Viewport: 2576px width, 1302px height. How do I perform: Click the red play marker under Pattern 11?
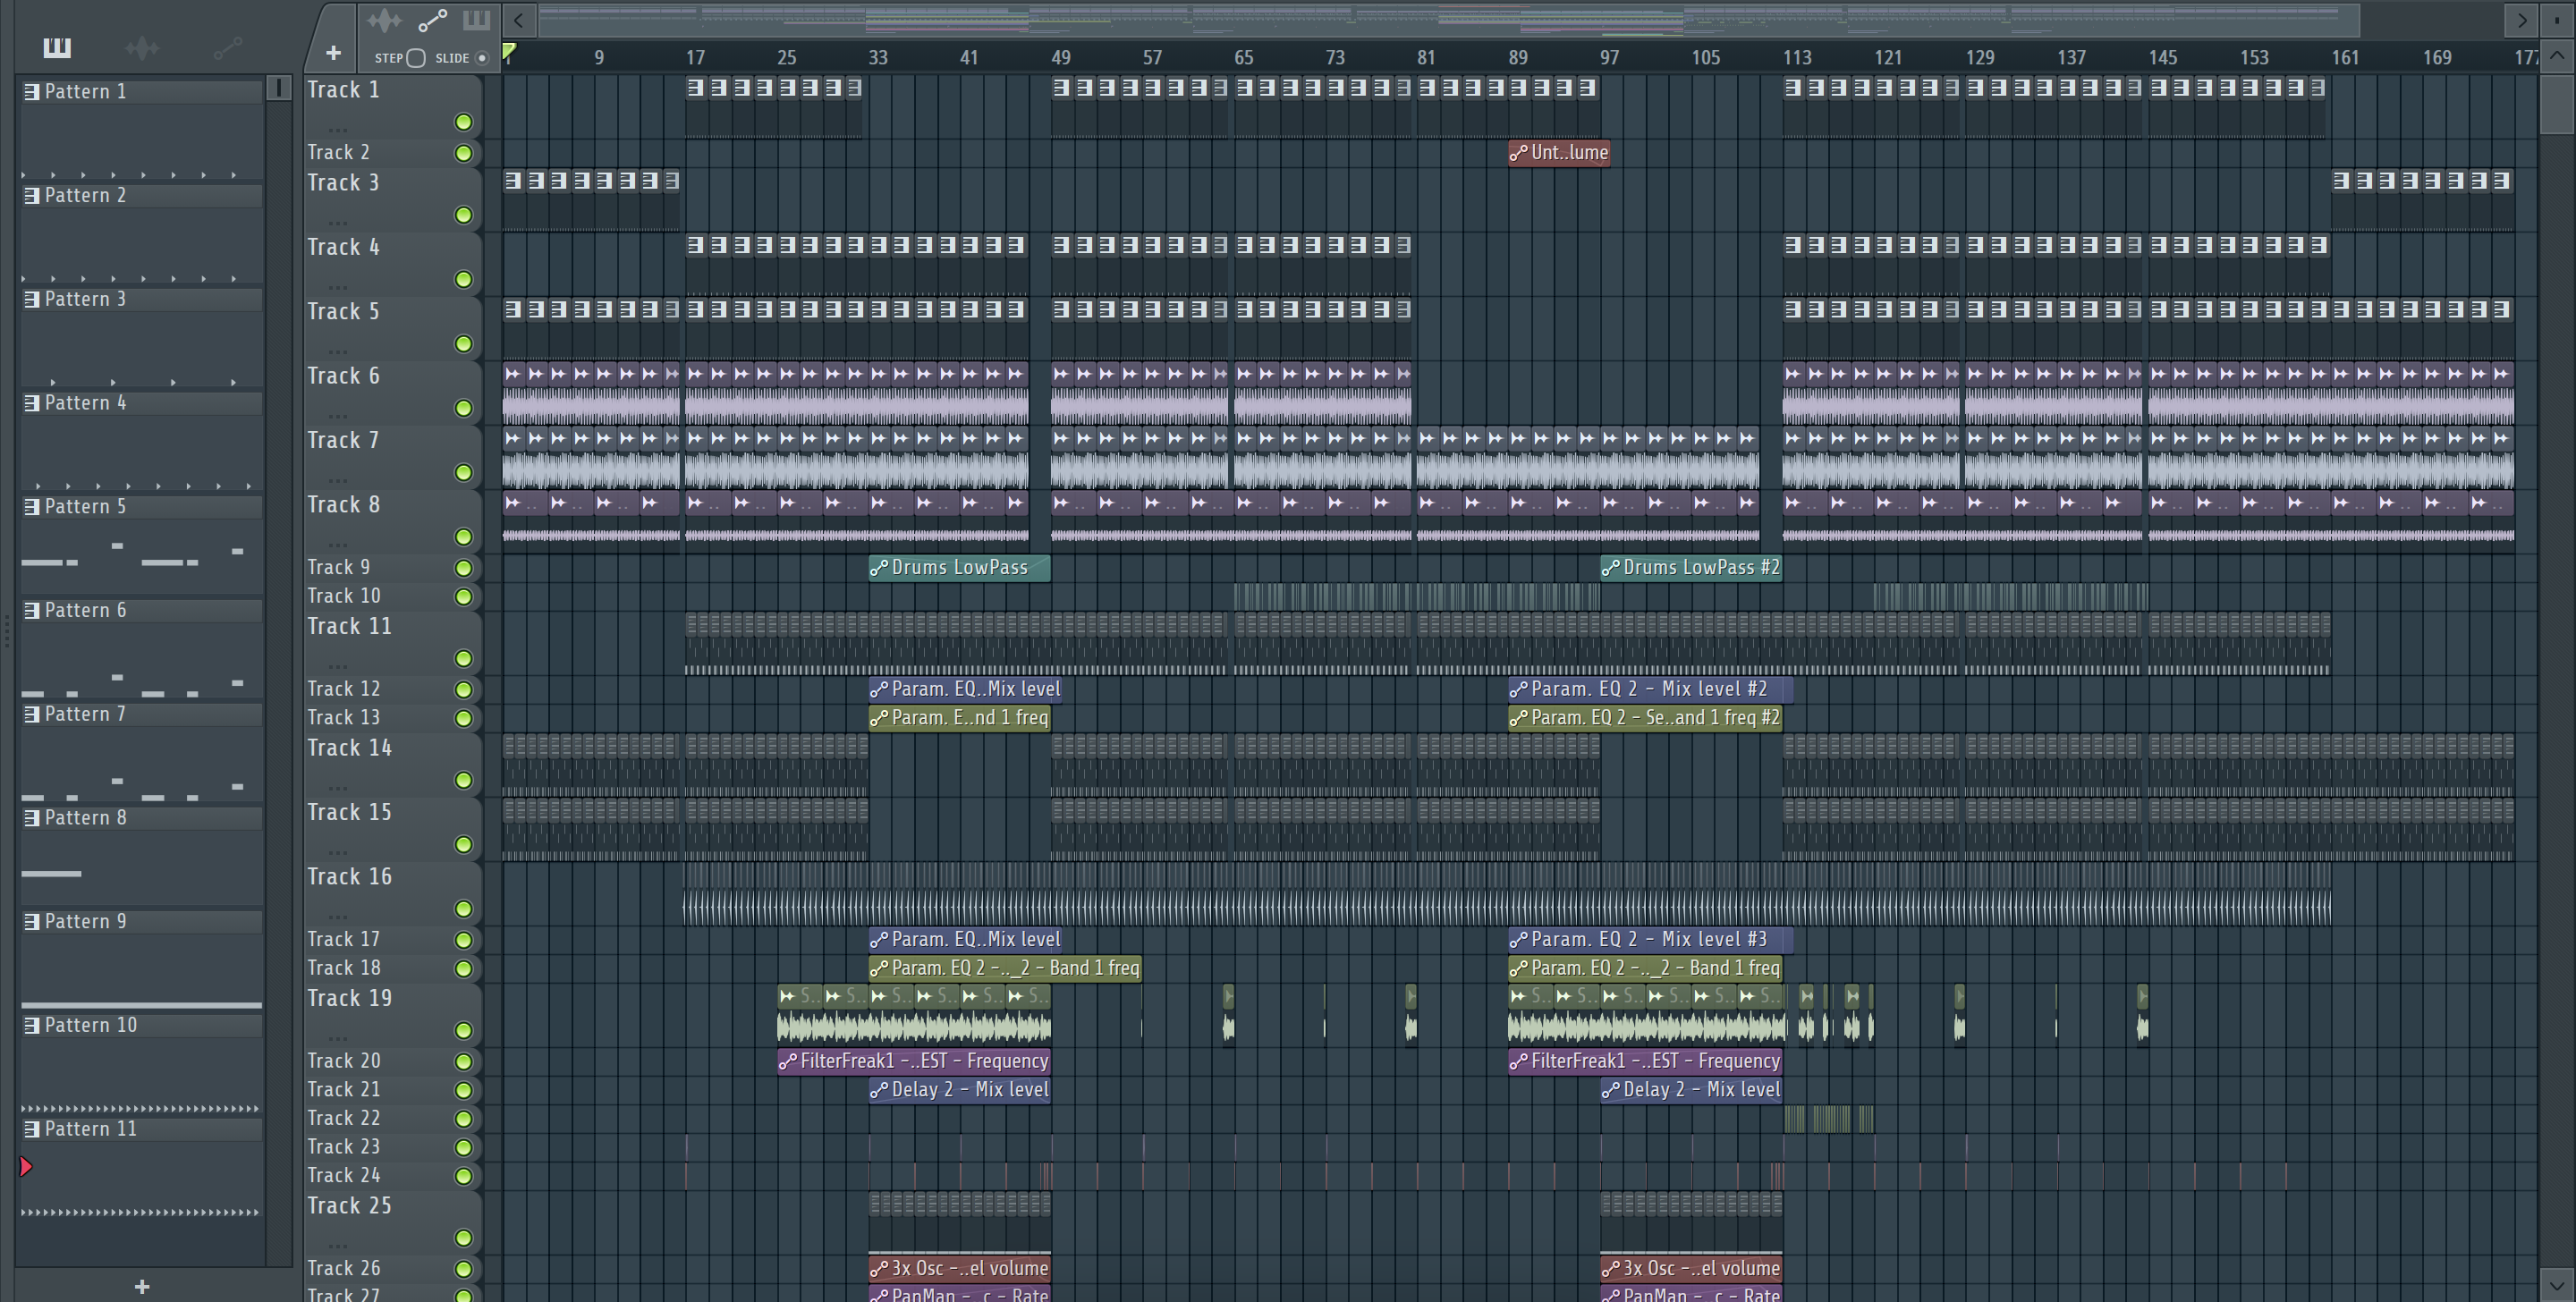[26, 1166]
